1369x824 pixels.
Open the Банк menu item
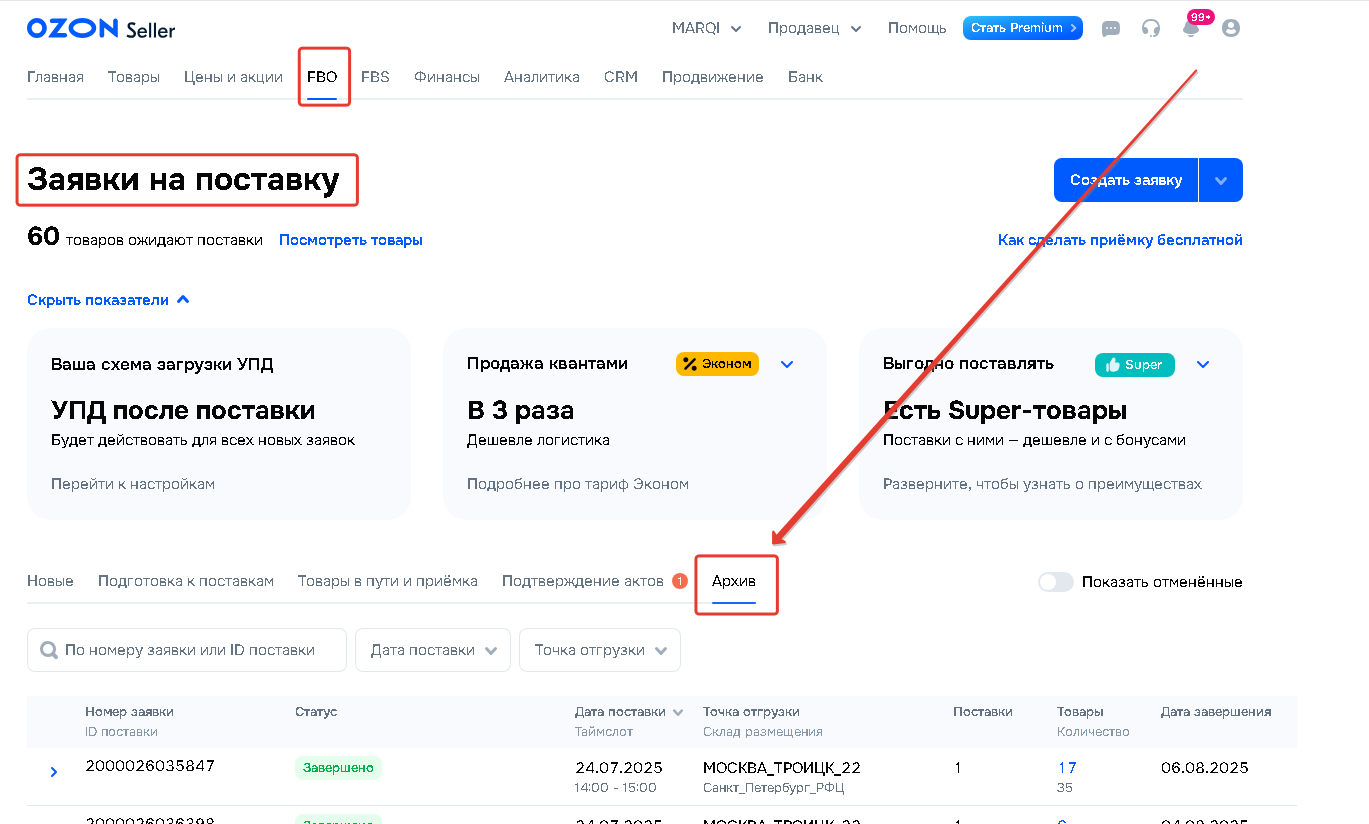point(806,77)
